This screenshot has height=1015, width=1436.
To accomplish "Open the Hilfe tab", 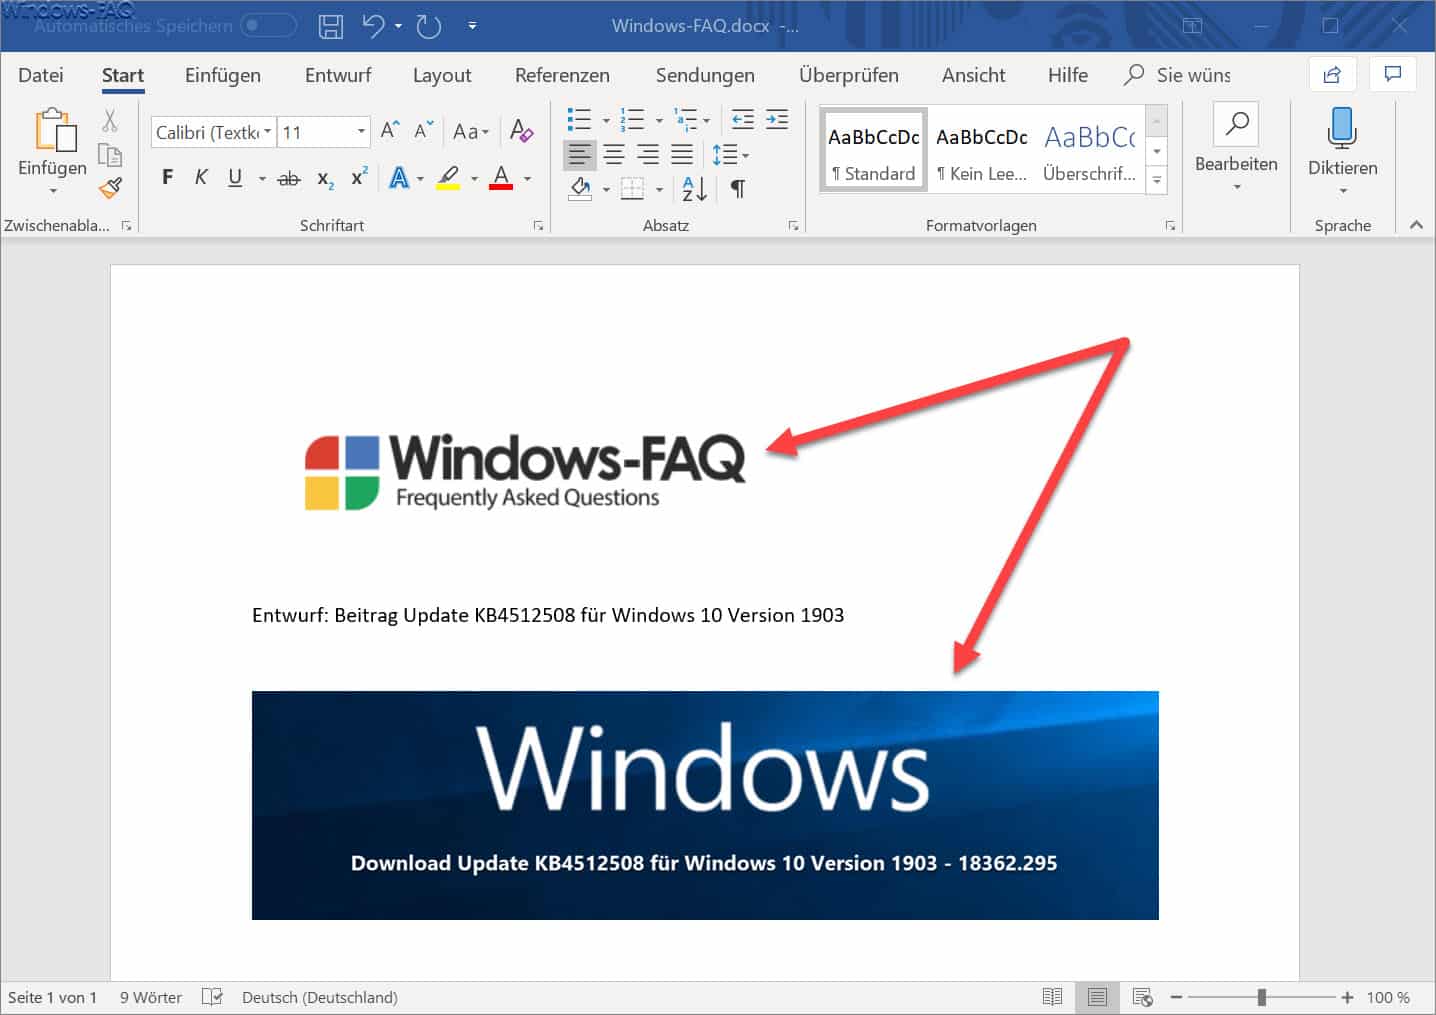I will (x=1068, y=75).
